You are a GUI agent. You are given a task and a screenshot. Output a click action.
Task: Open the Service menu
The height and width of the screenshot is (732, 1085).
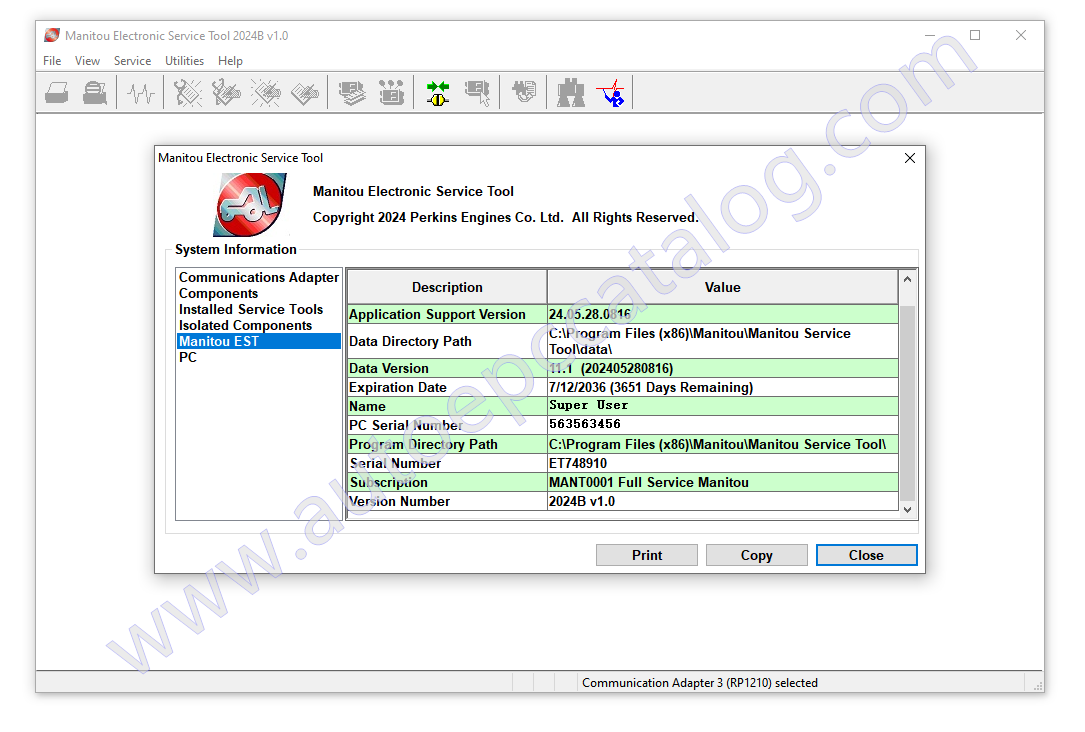click(132, 61)
